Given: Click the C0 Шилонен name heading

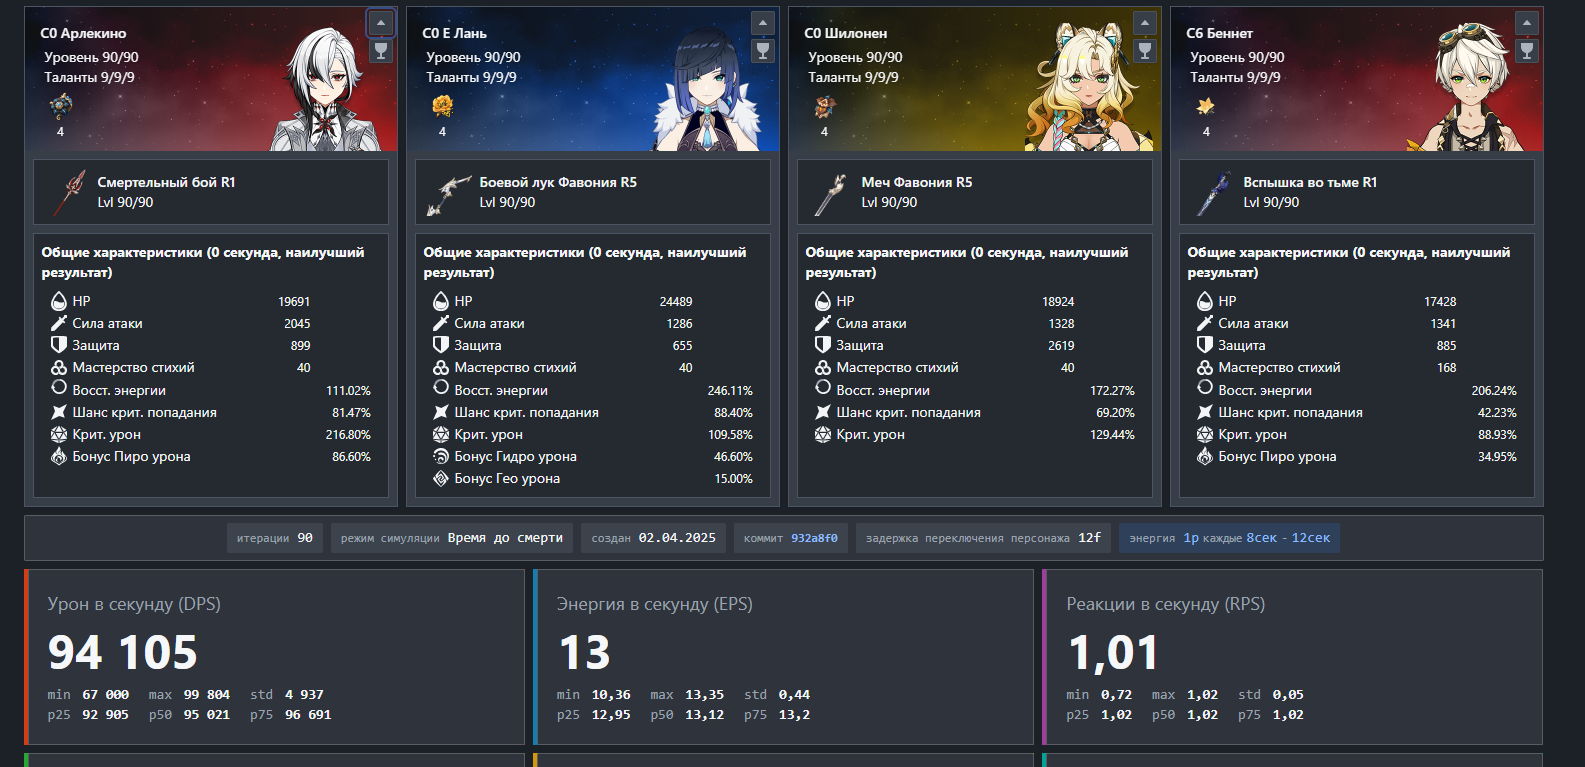Looking at the screenshot, I should click(x=845, y=33).
